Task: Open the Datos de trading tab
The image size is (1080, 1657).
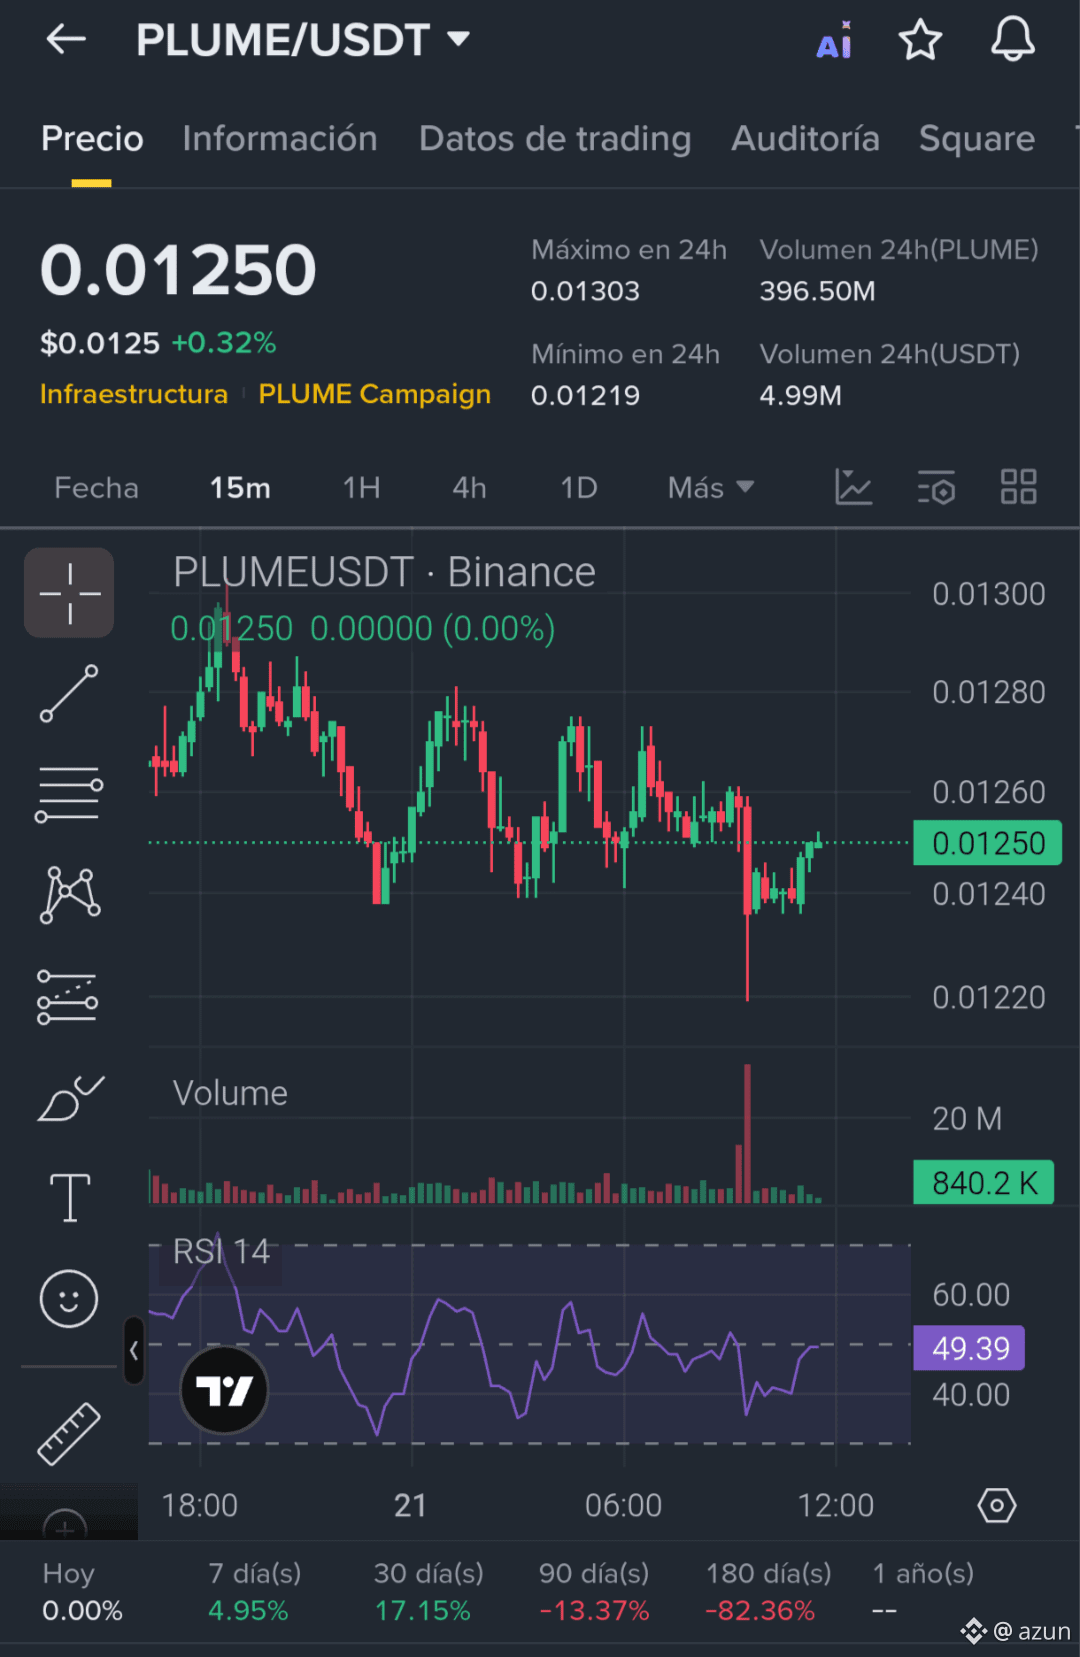Action: click(555, 138)
